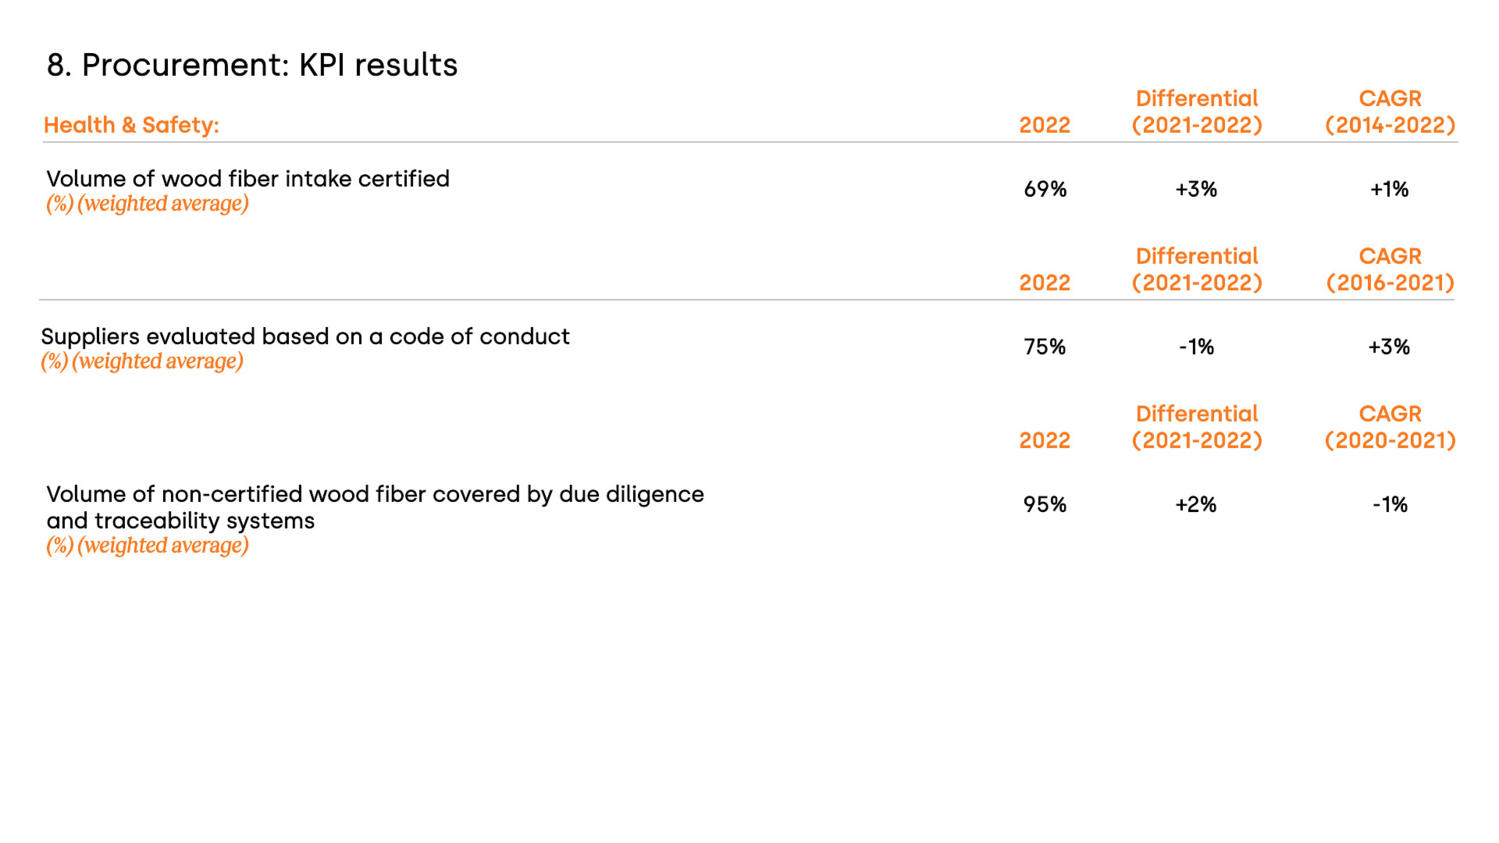Select the 69% value for 2022

[x=1045, y=189]
